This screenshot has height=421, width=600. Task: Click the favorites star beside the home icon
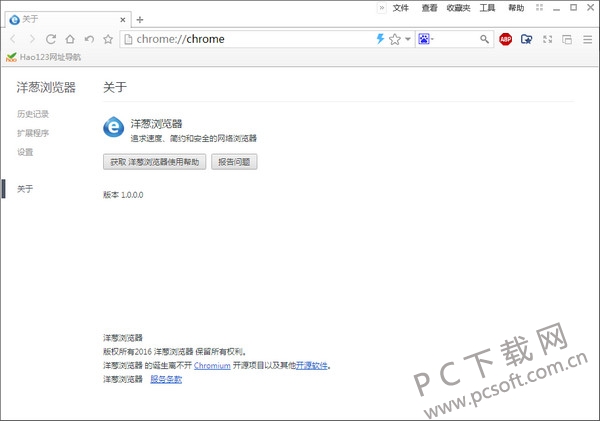click(x=108, y=39)
